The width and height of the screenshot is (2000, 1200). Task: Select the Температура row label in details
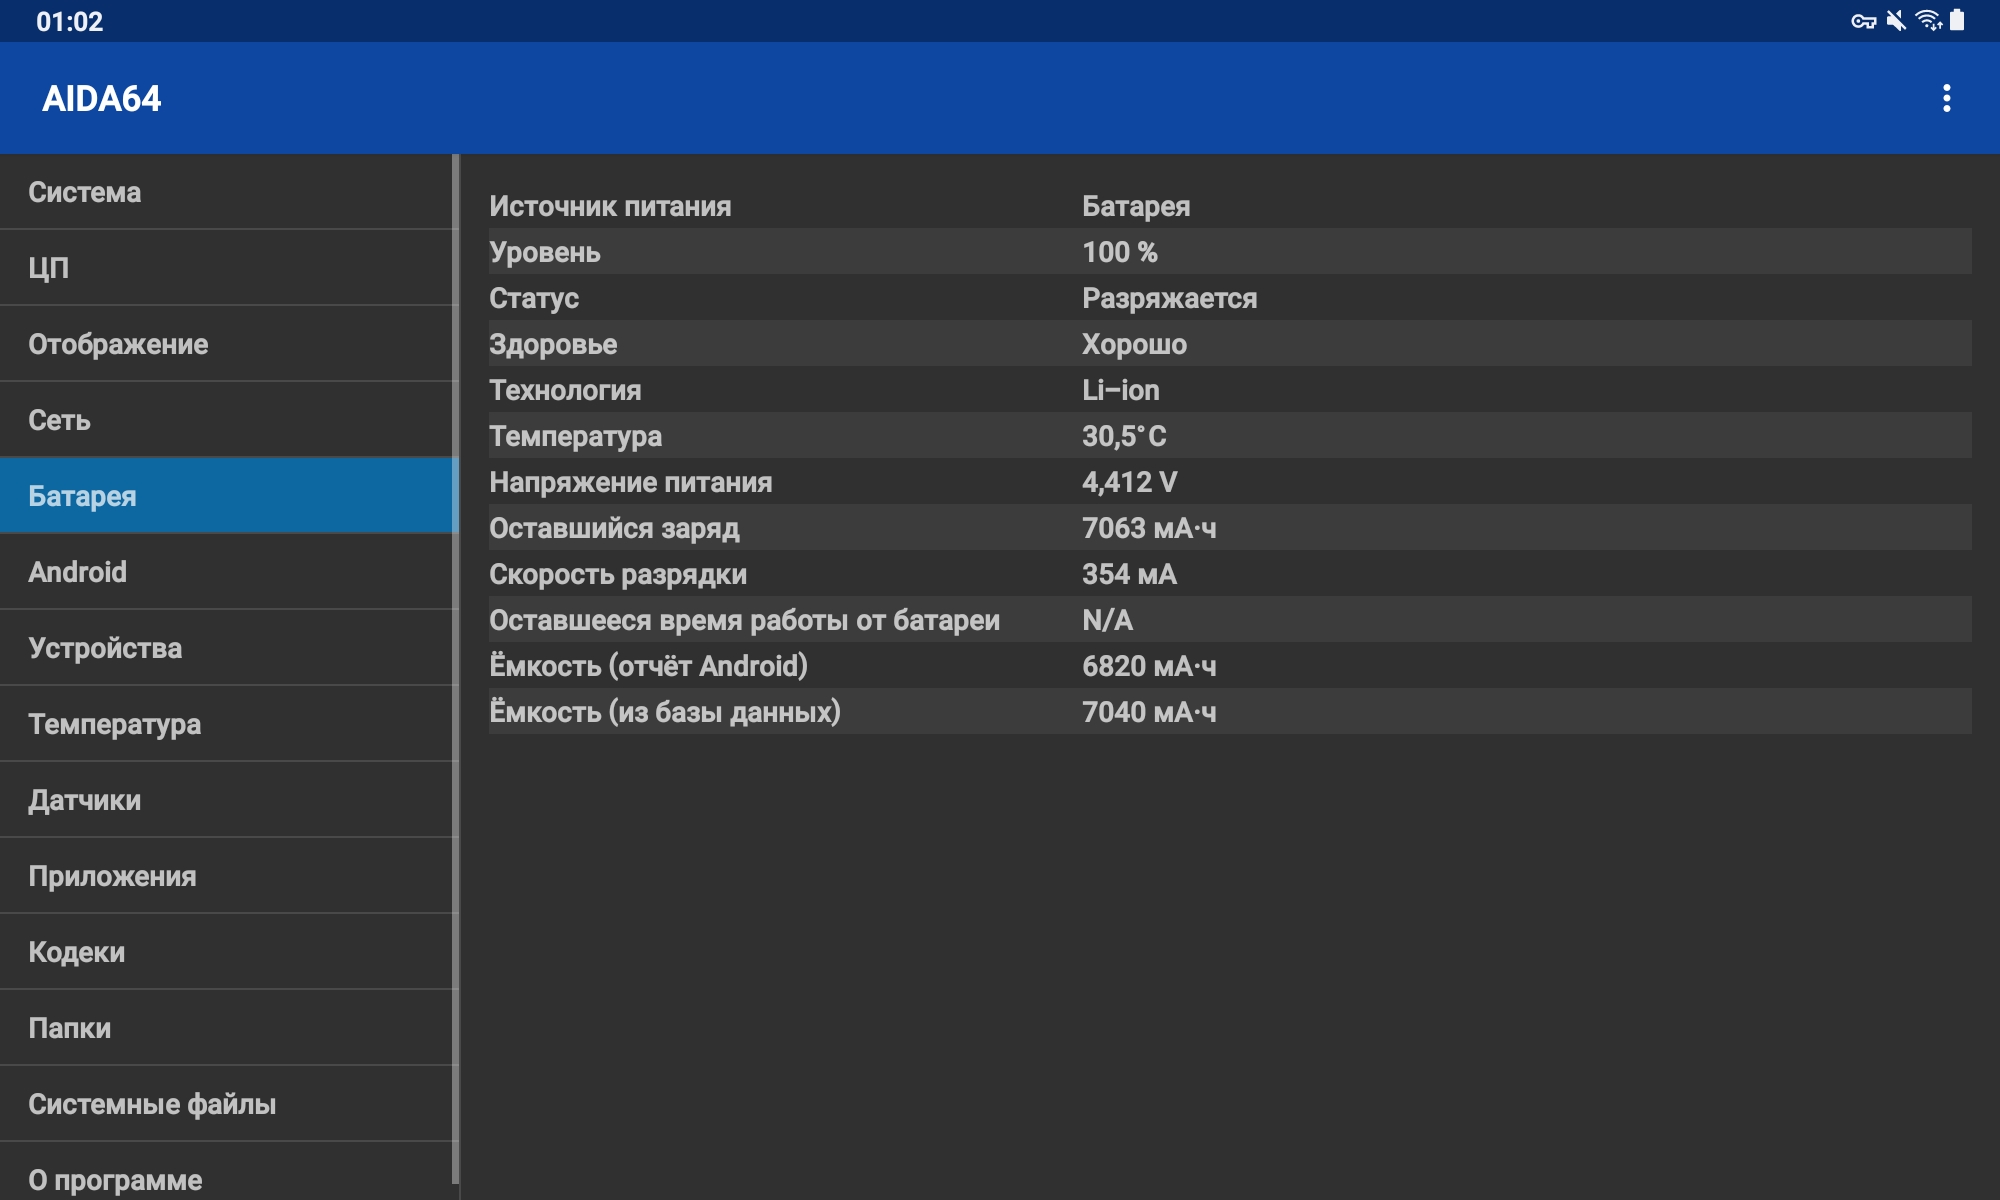(x=575, y=436)
